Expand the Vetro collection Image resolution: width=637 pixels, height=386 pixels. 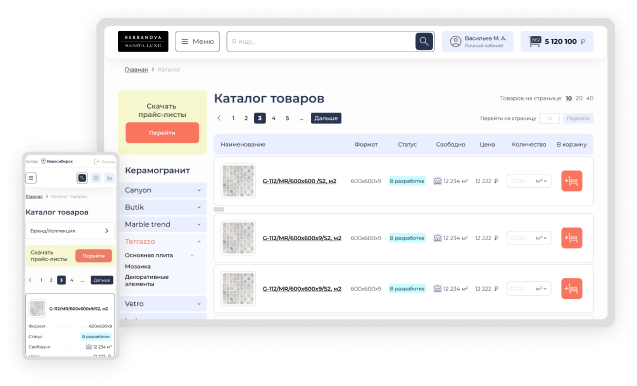pyautogui.click(x=163, y=304)
